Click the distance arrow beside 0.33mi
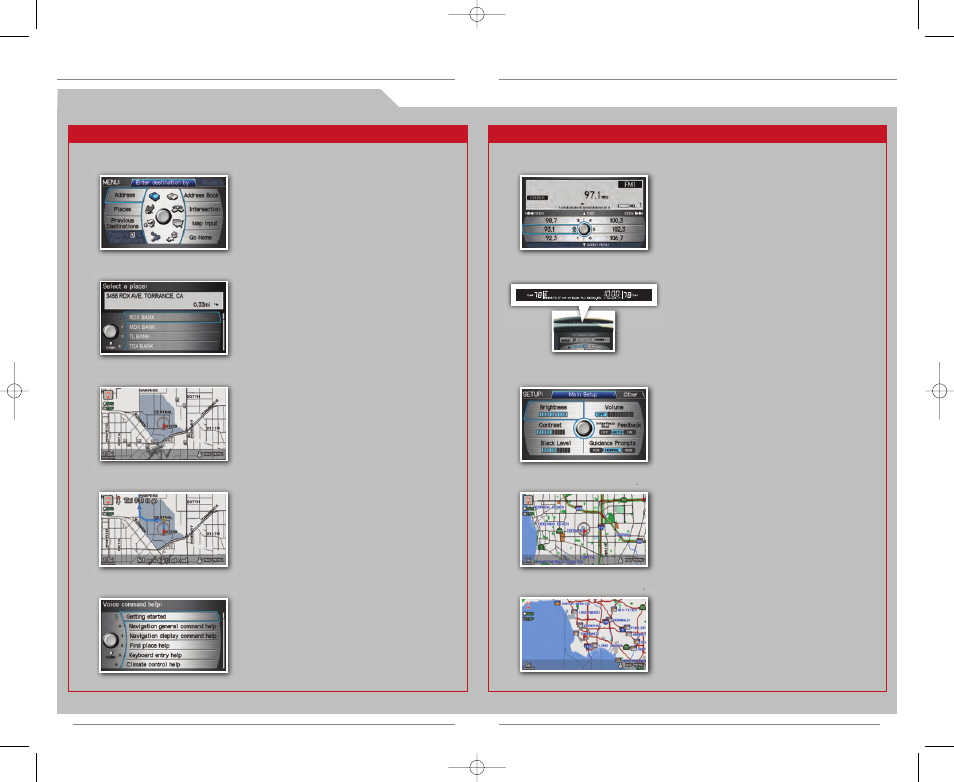 [216, 304]
